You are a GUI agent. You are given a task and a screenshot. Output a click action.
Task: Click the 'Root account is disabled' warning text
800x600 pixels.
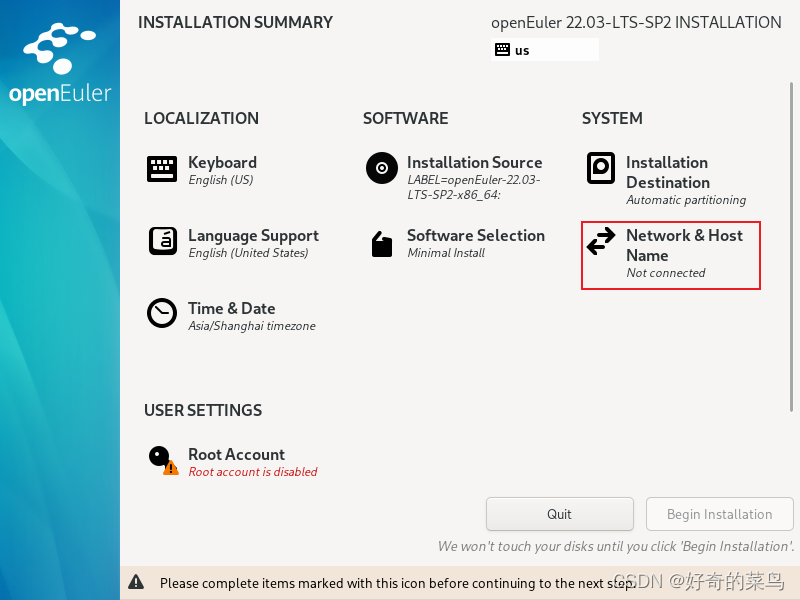click(x=253, y=471)
